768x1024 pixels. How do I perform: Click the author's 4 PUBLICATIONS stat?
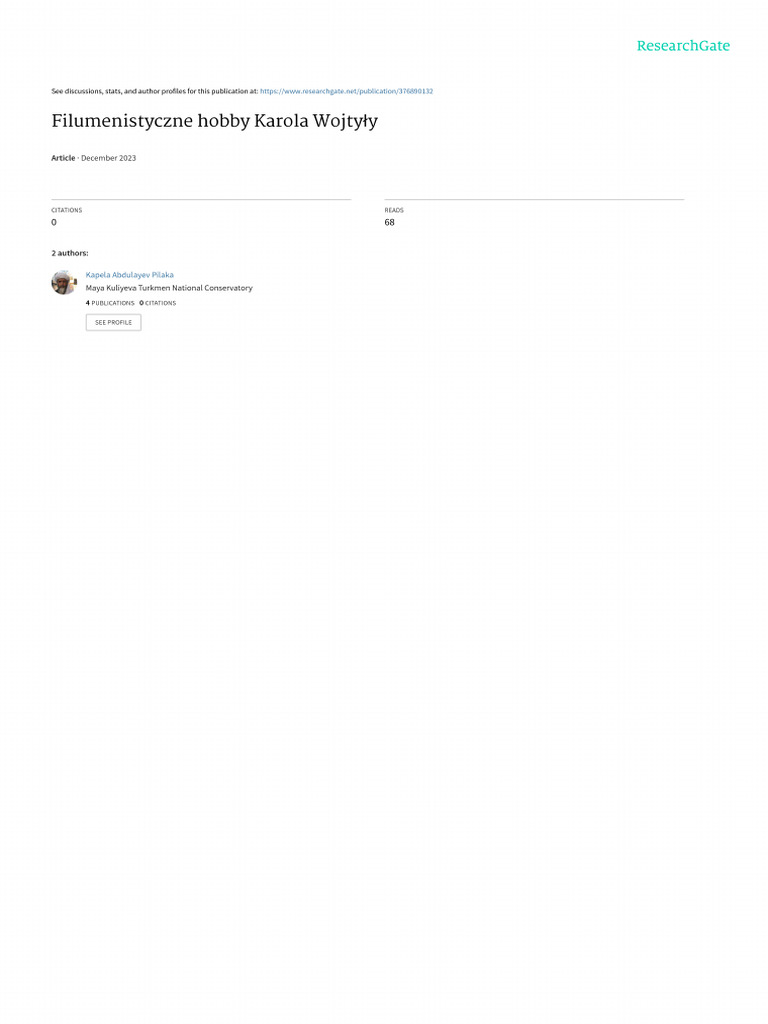click(x=110, y=303)
